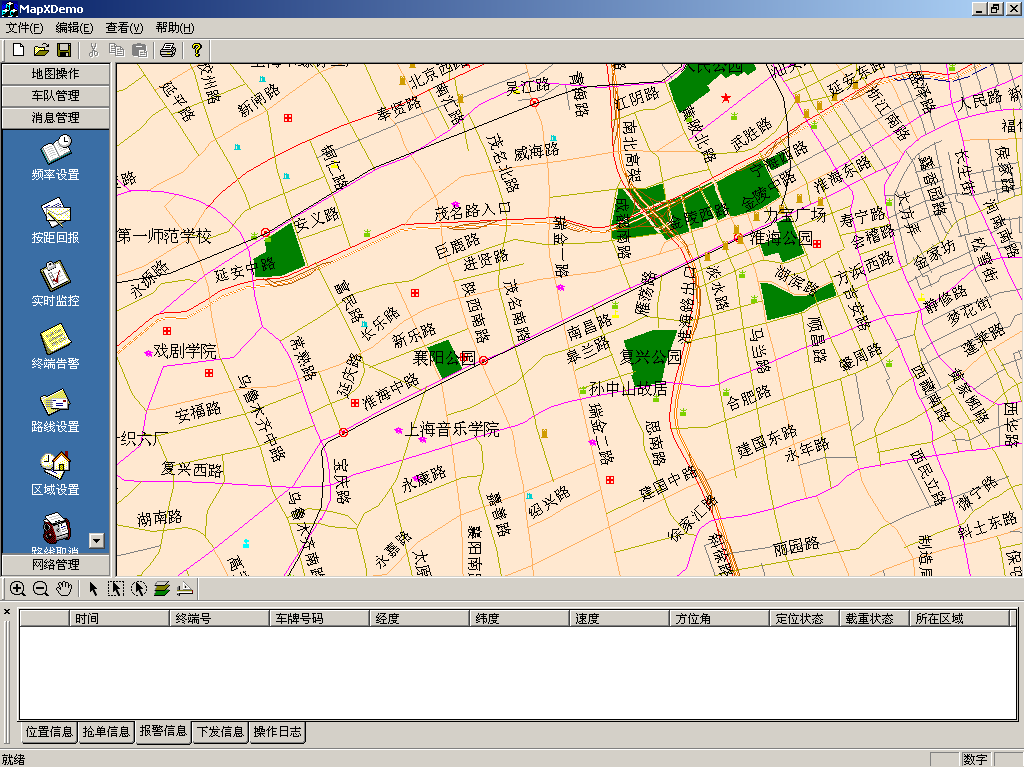This screenshot has height=768, width=1024.
Task: Open 按距回报 in the sidebar
Action: click(x=56, y=221)
